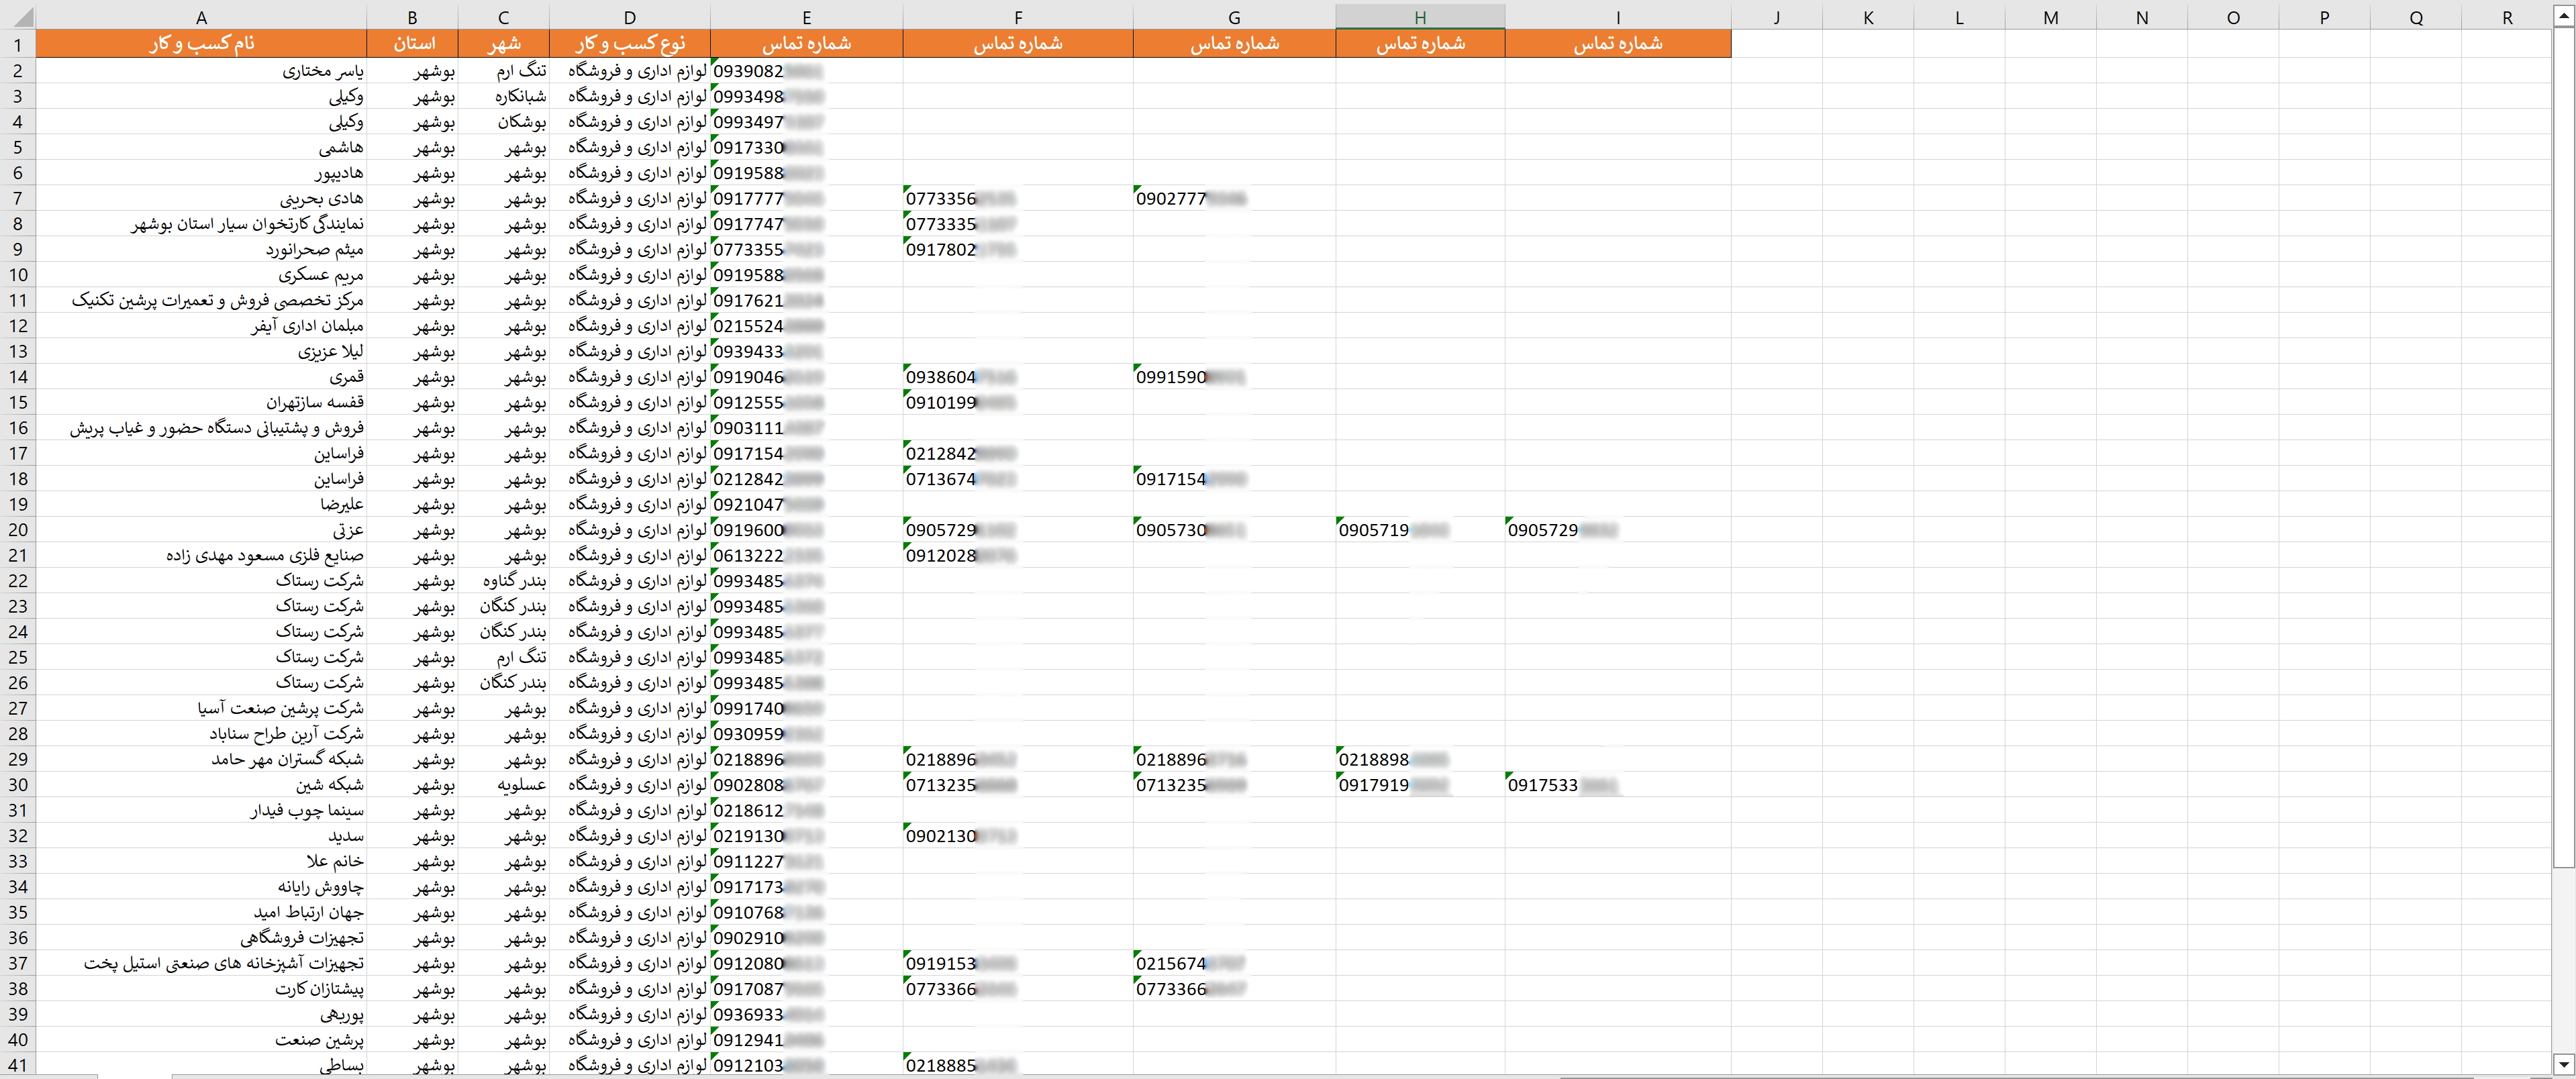The width and height of the screenshot is (2576, 1079).
Task: Click city cell 'عسلویه'
Action: click(x=503, y=785)
